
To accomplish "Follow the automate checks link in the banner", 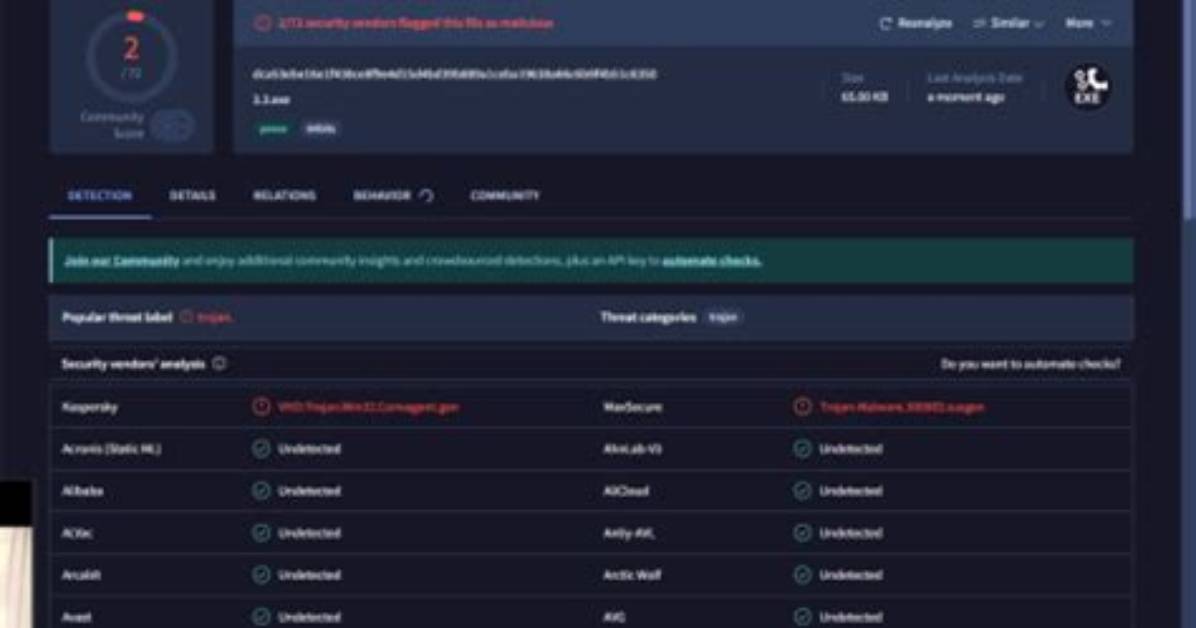I will pyautogui.click(x=712, y=261).
